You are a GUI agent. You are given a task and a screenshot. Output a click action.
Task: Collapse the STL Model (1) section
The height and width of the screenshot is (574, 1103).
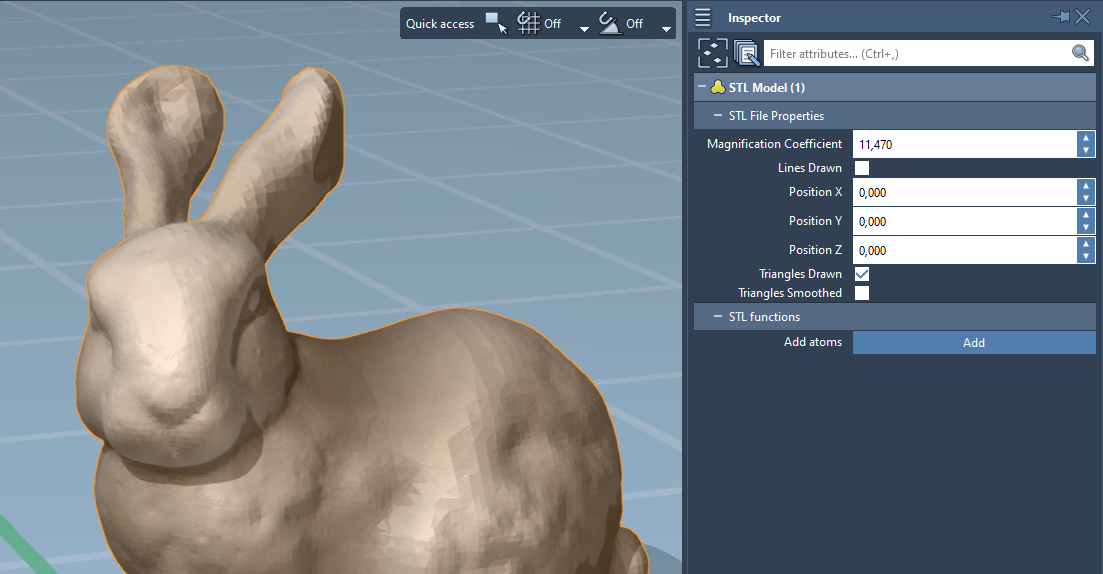coord(701,87)
